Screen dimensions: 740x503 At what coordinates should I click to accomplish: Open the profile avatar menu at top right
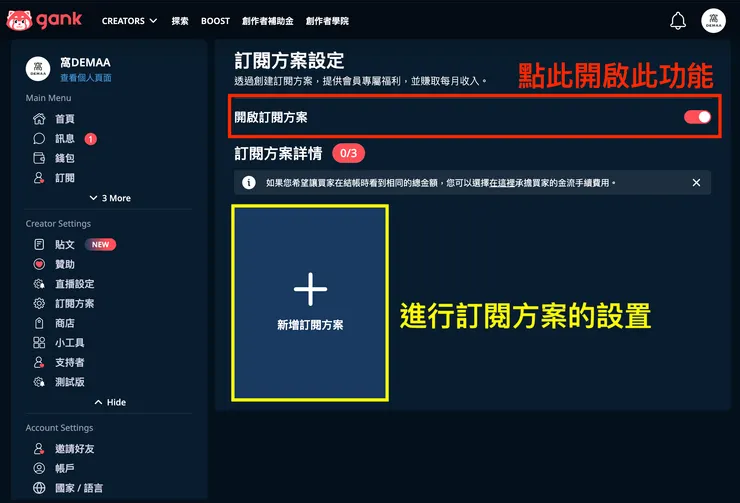[713, 21]
